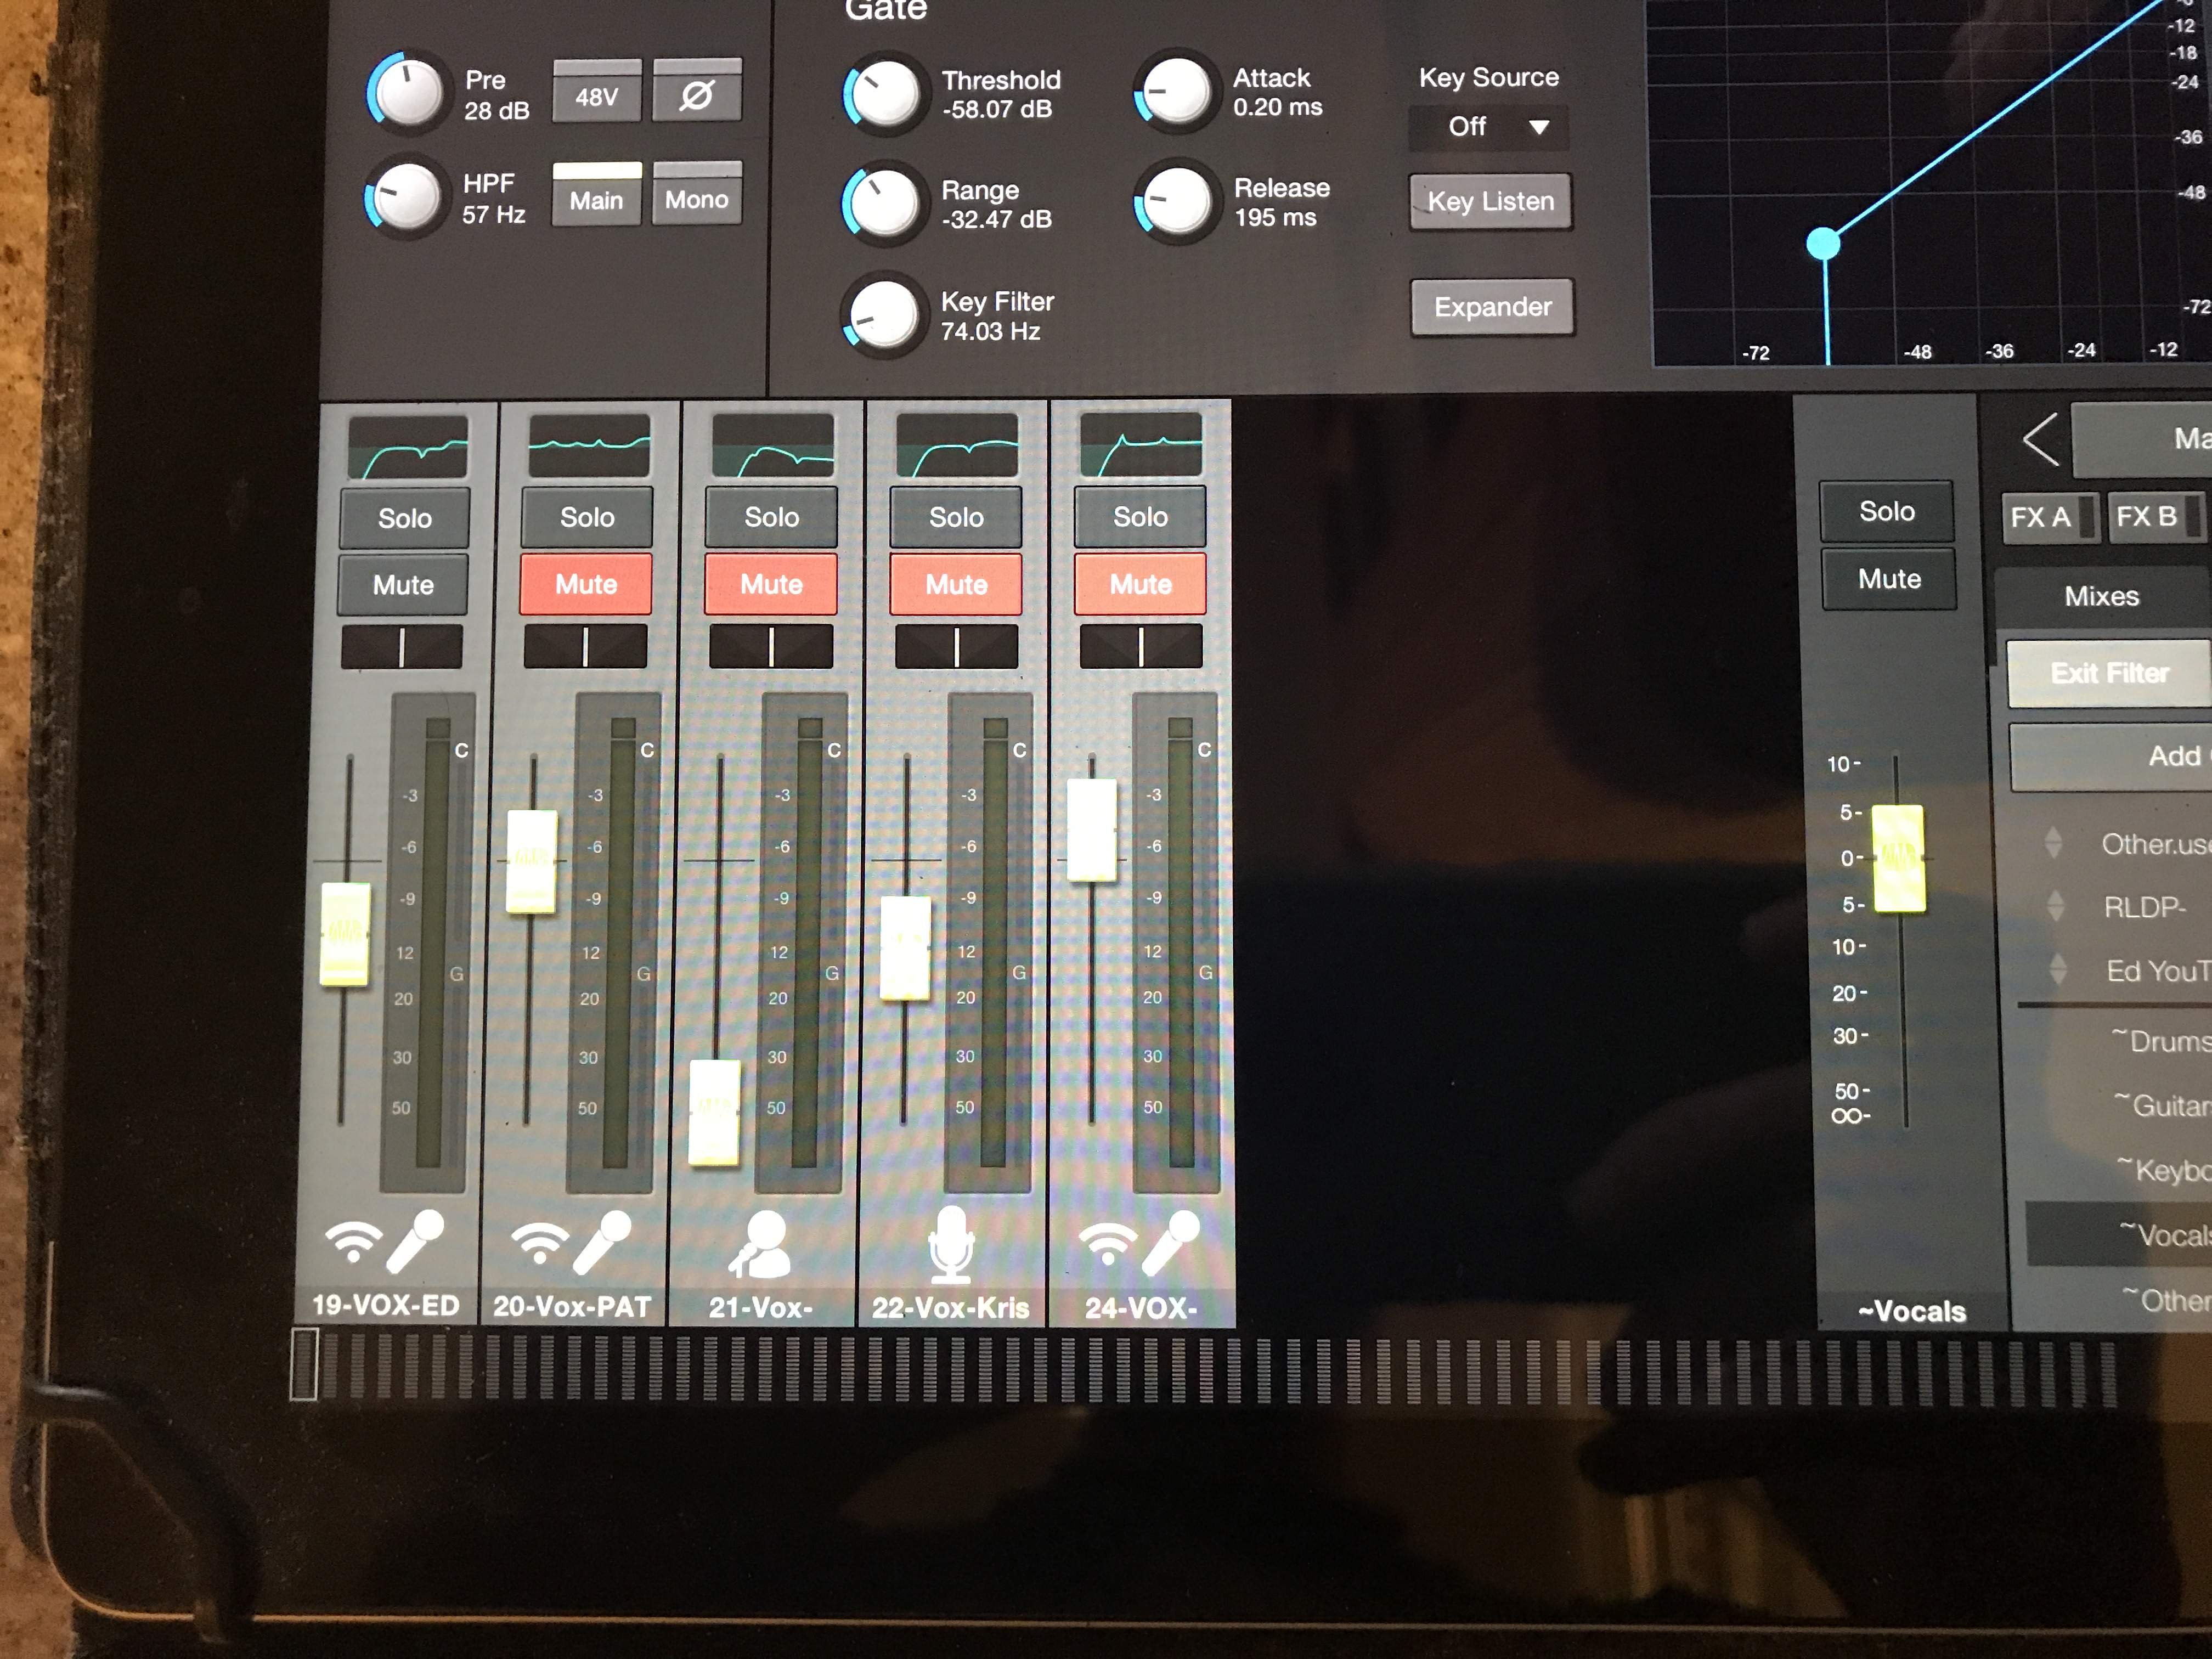This screenshot has height=1659, width=2212.
Task: Toggle Main bus assignment
Action: (x=597, y=194)
